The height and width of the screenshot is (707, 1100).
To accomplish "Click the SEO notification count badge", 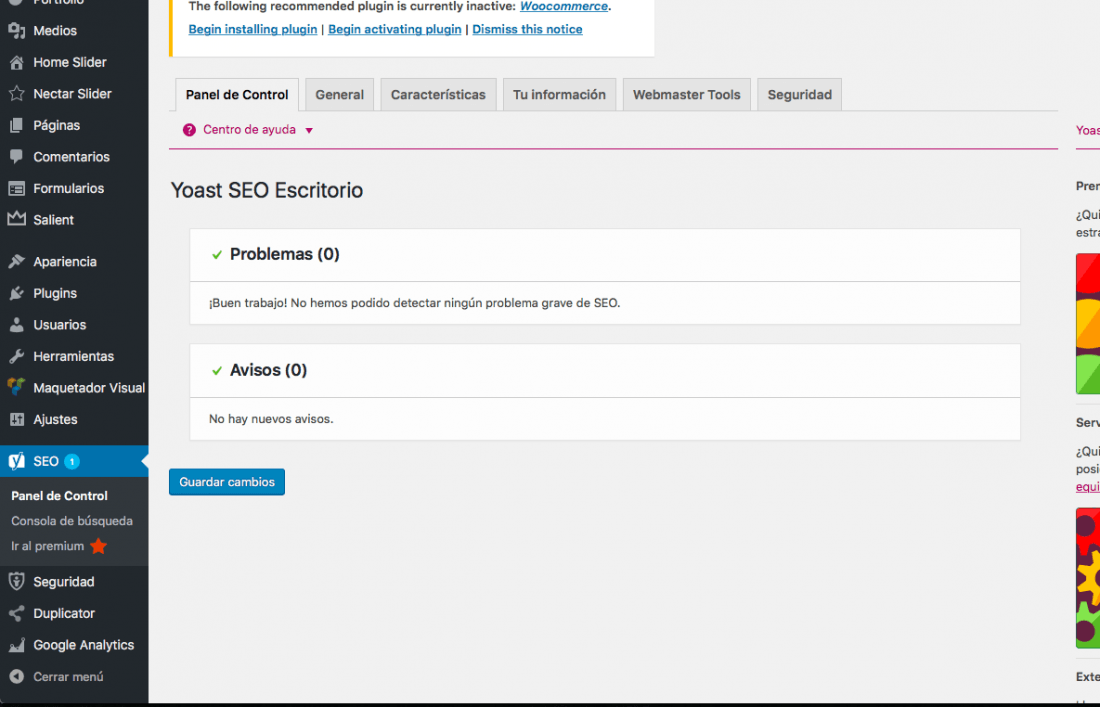I will pos(72,462).
